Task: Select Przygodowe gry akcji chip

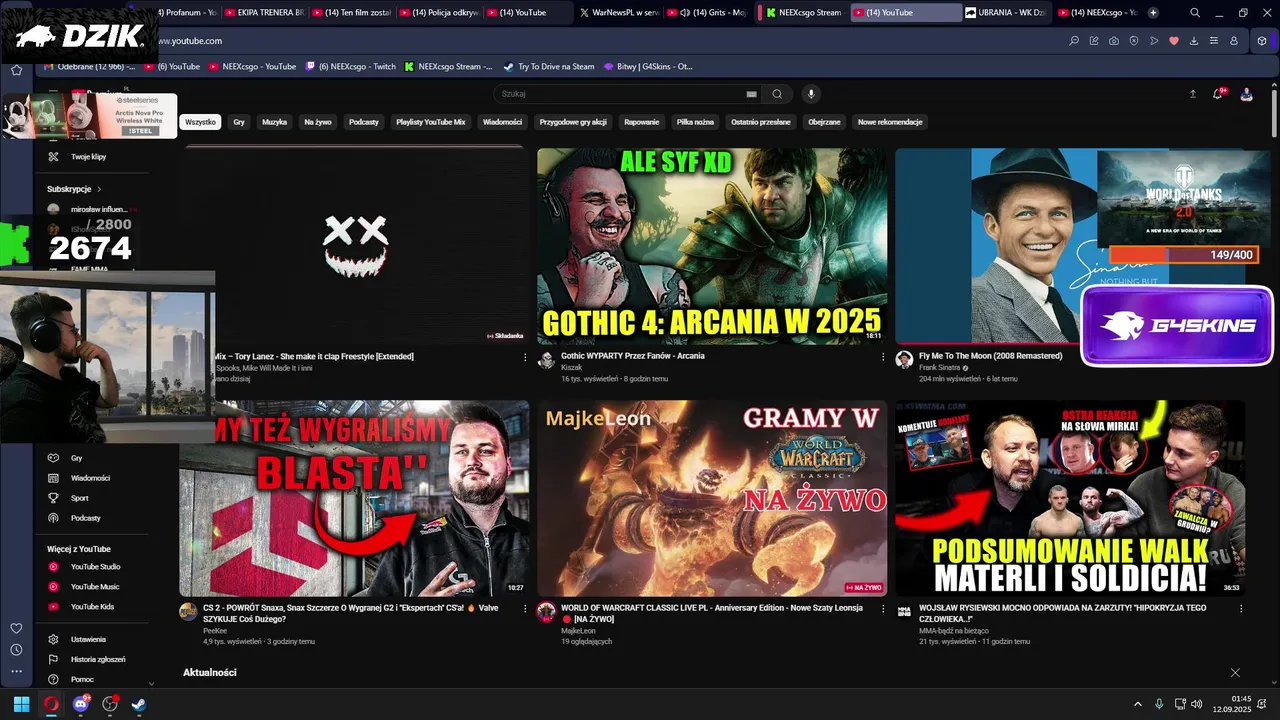Action: tap(573, 122)
